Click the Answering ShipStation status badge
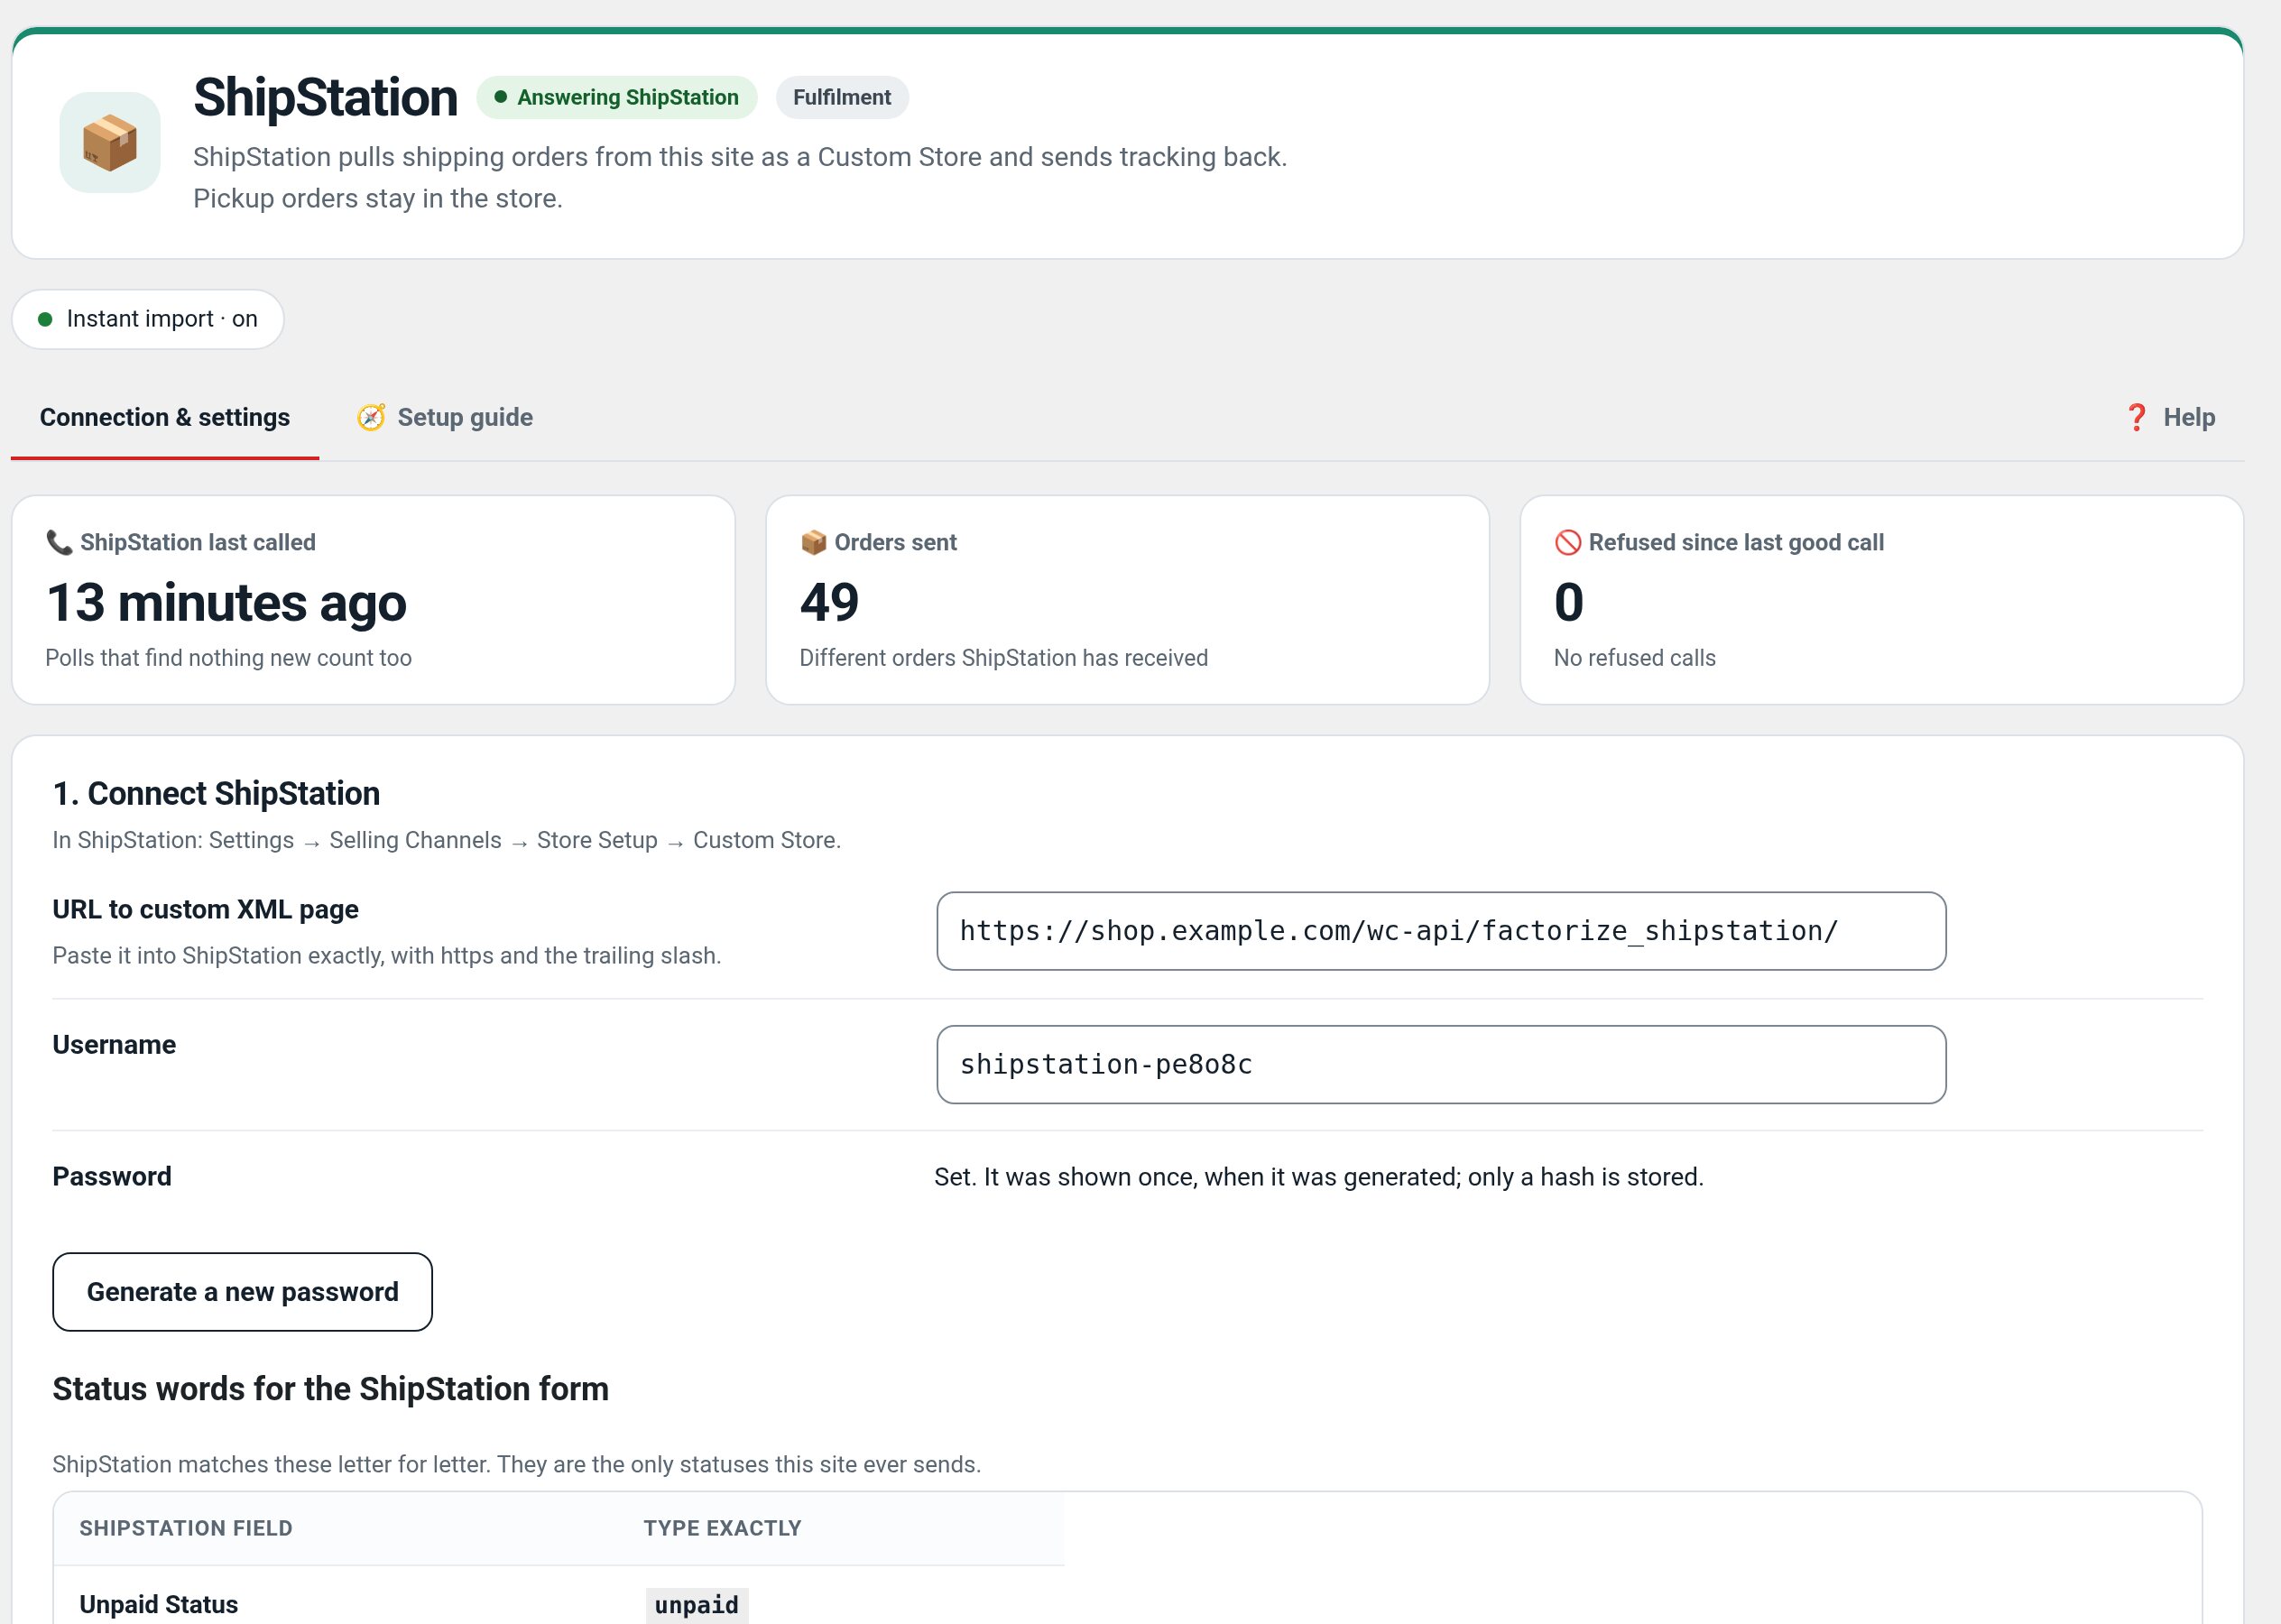Image resolution: width=2281 pixels, height=1624 pixels. (617, 98)
